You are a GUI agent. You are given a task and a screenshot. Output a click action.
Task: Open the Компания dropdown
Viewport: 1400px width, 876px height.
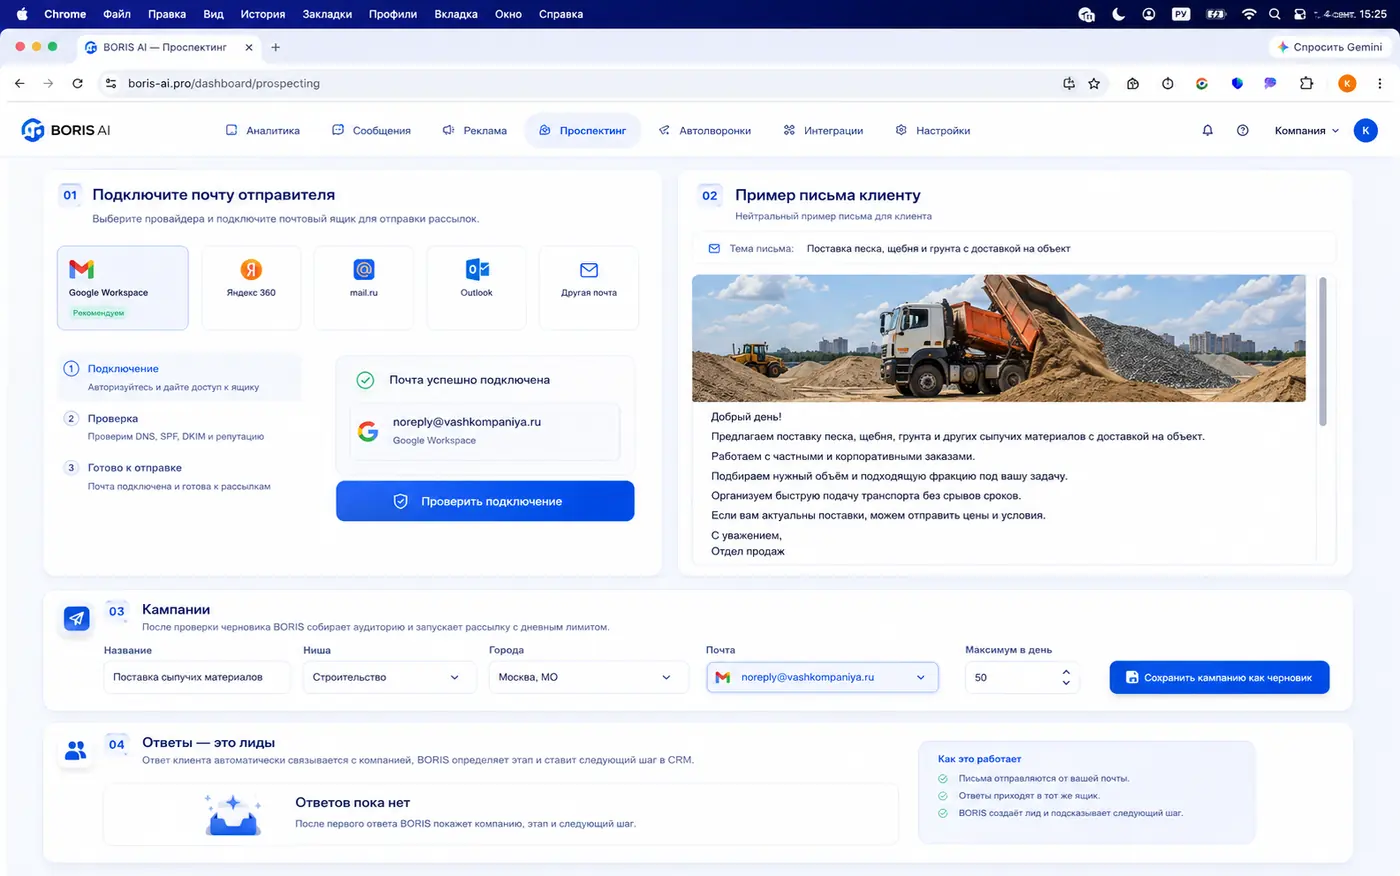(1306, 131)
